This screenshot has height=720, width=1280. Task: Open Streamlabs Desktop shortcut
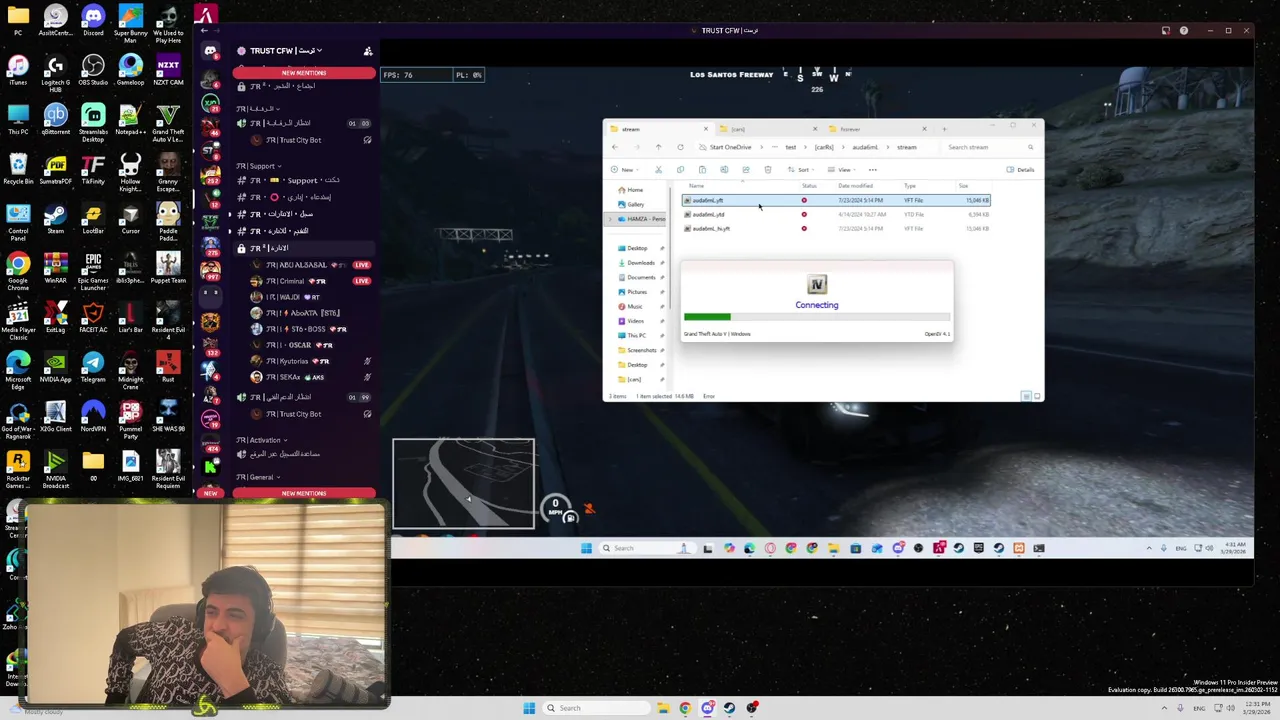(x=93, y=120)
